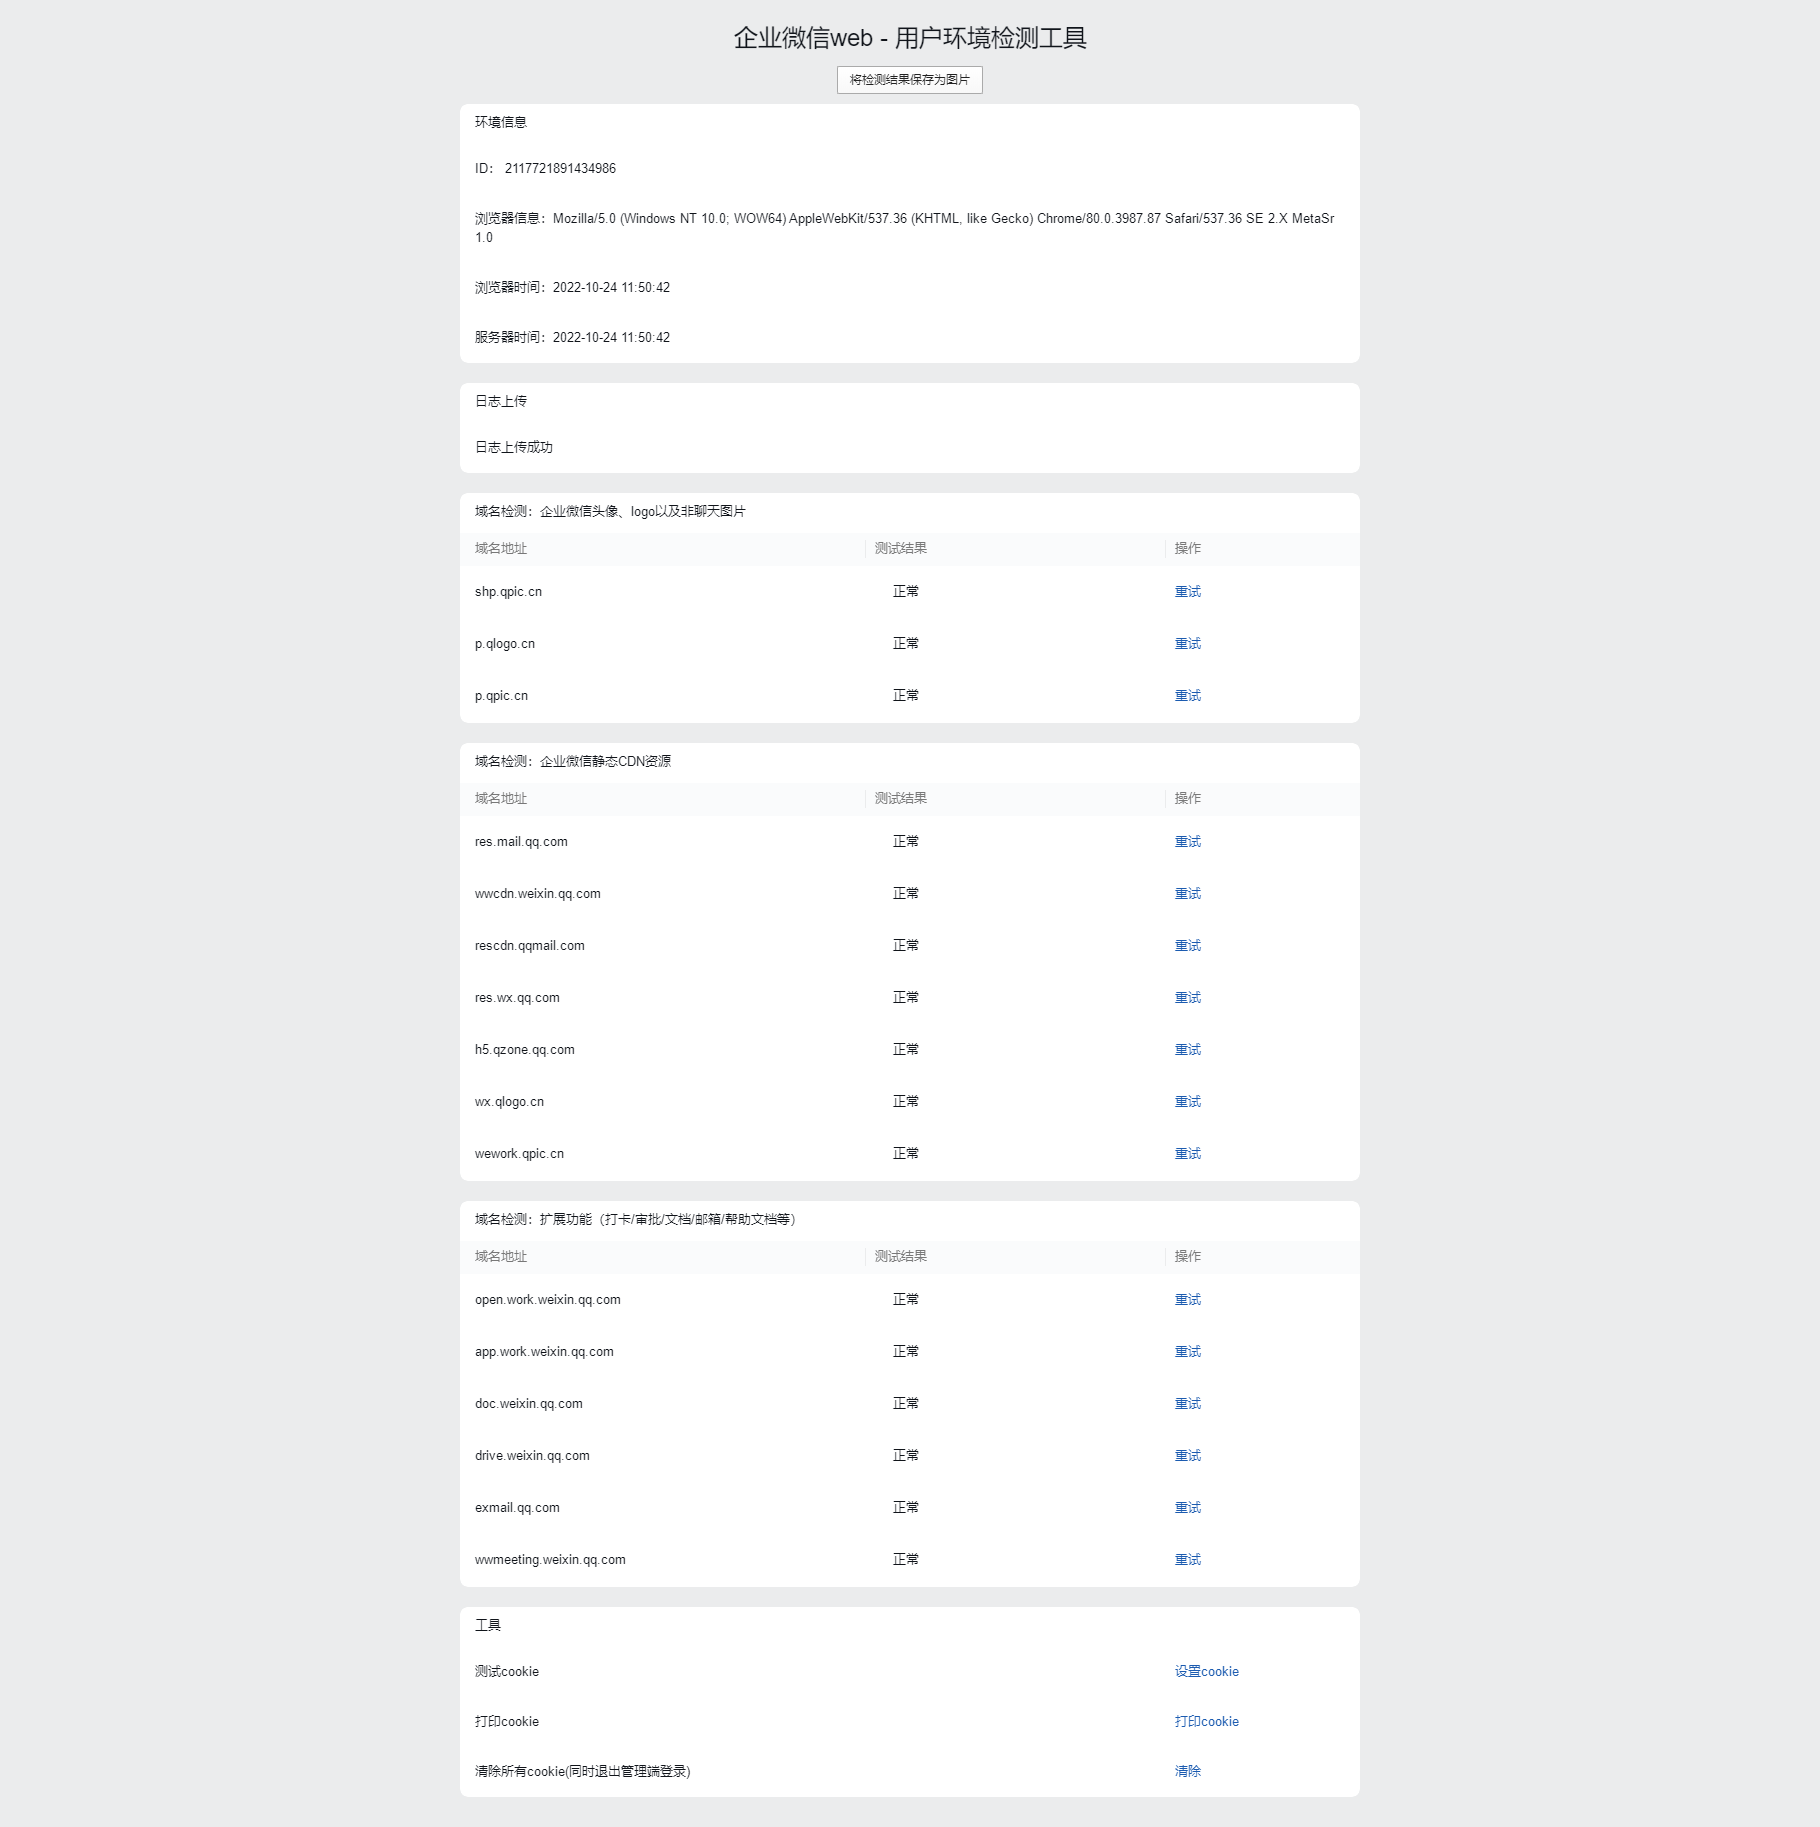1820x1827 pixels.
Task: Click the 将检测结果保存为图片 button
Action: [x=909, y=80]
